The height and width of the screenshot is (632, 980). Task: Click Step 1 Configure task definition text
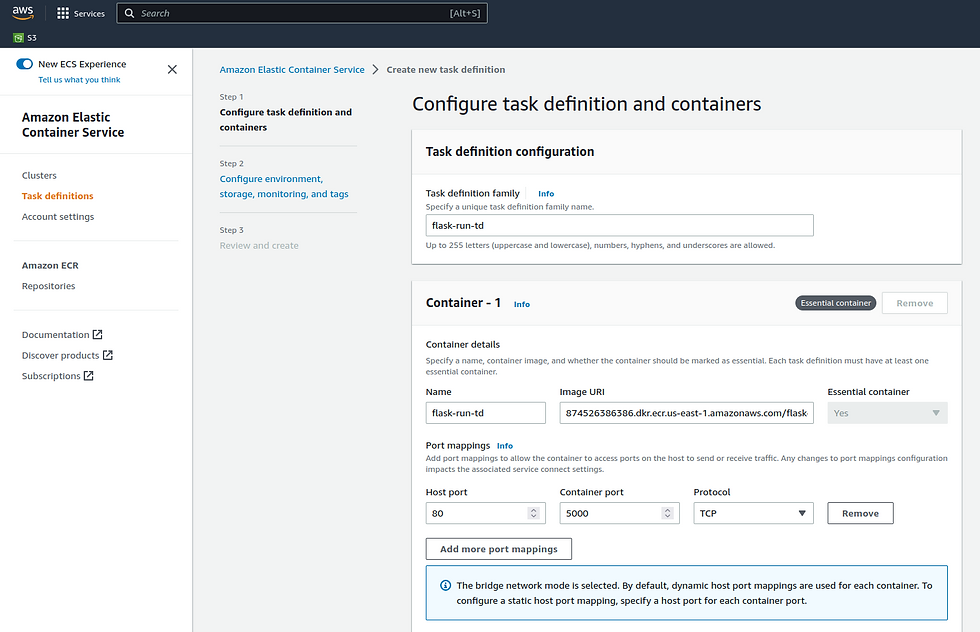click(286, 119)
